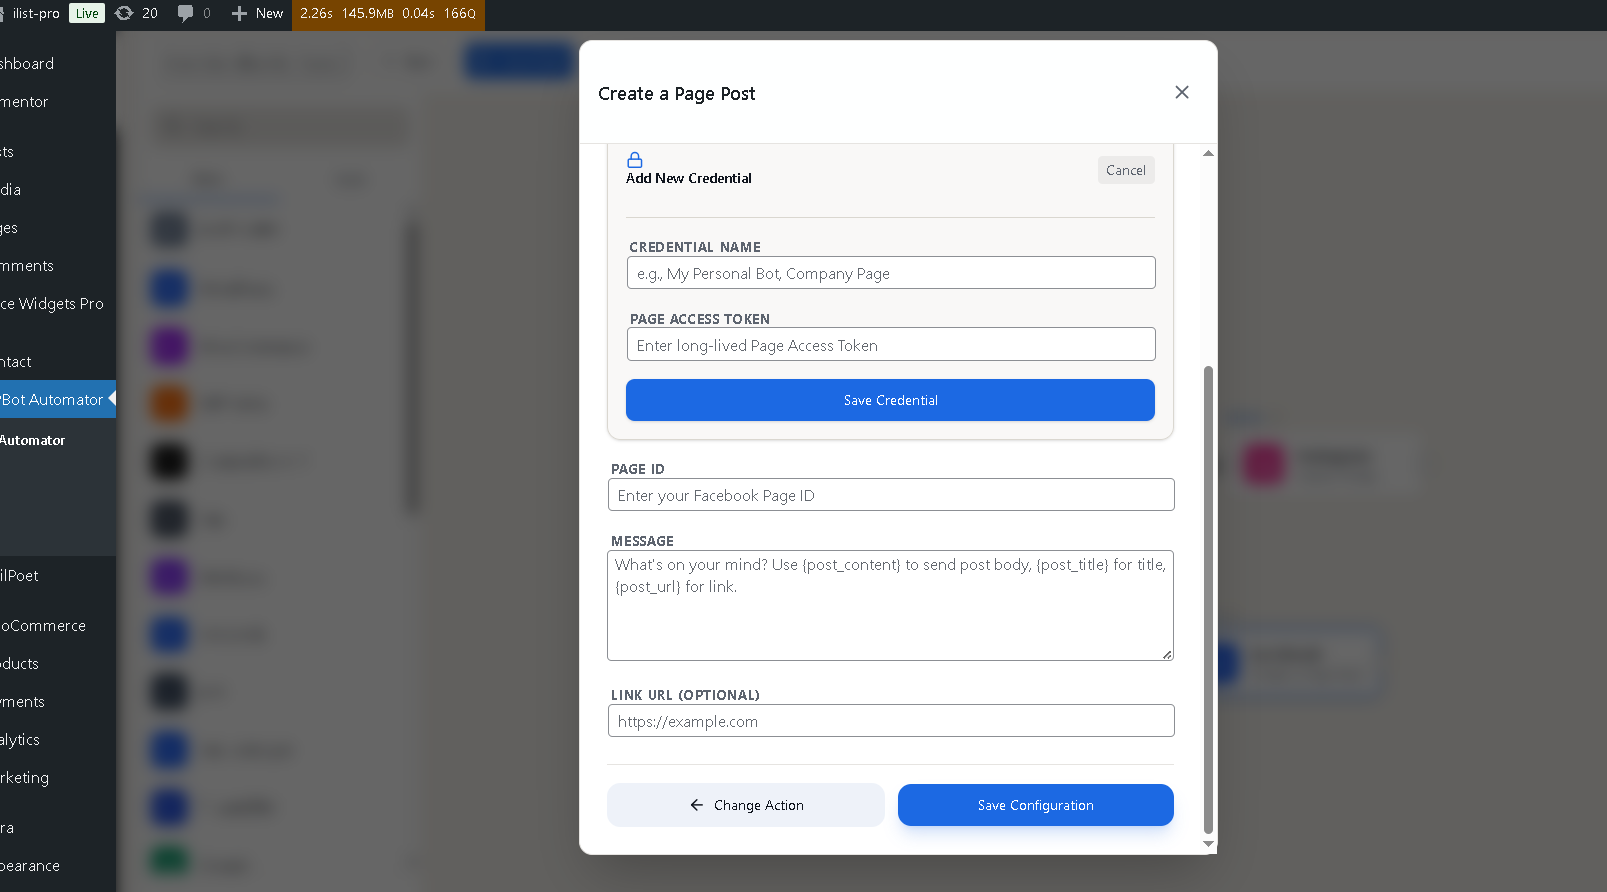The image size is (1607, 892).
Task: Open WooCommerce in the sidebar menu
Action: click(x=43, y=626)
